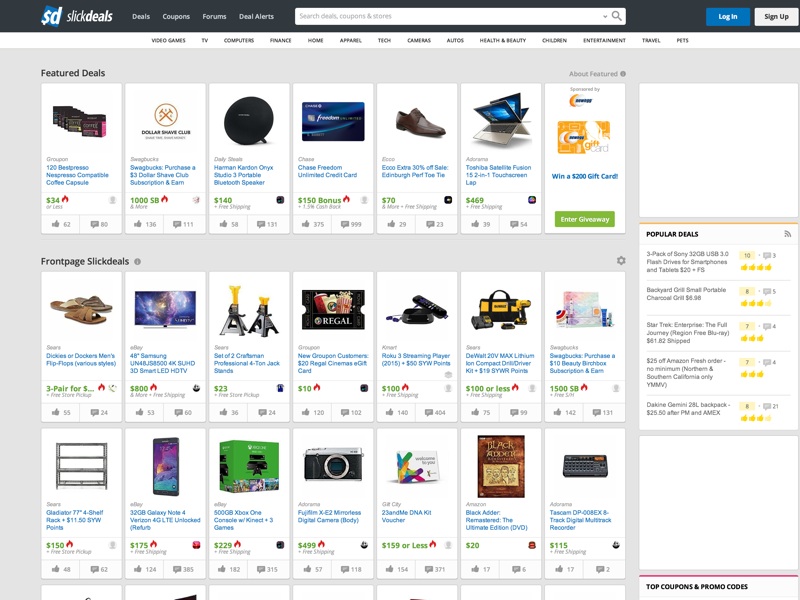Viewport: 800px width, 600px height.
Task: Click the Log In button
Action: pos(728,16)
